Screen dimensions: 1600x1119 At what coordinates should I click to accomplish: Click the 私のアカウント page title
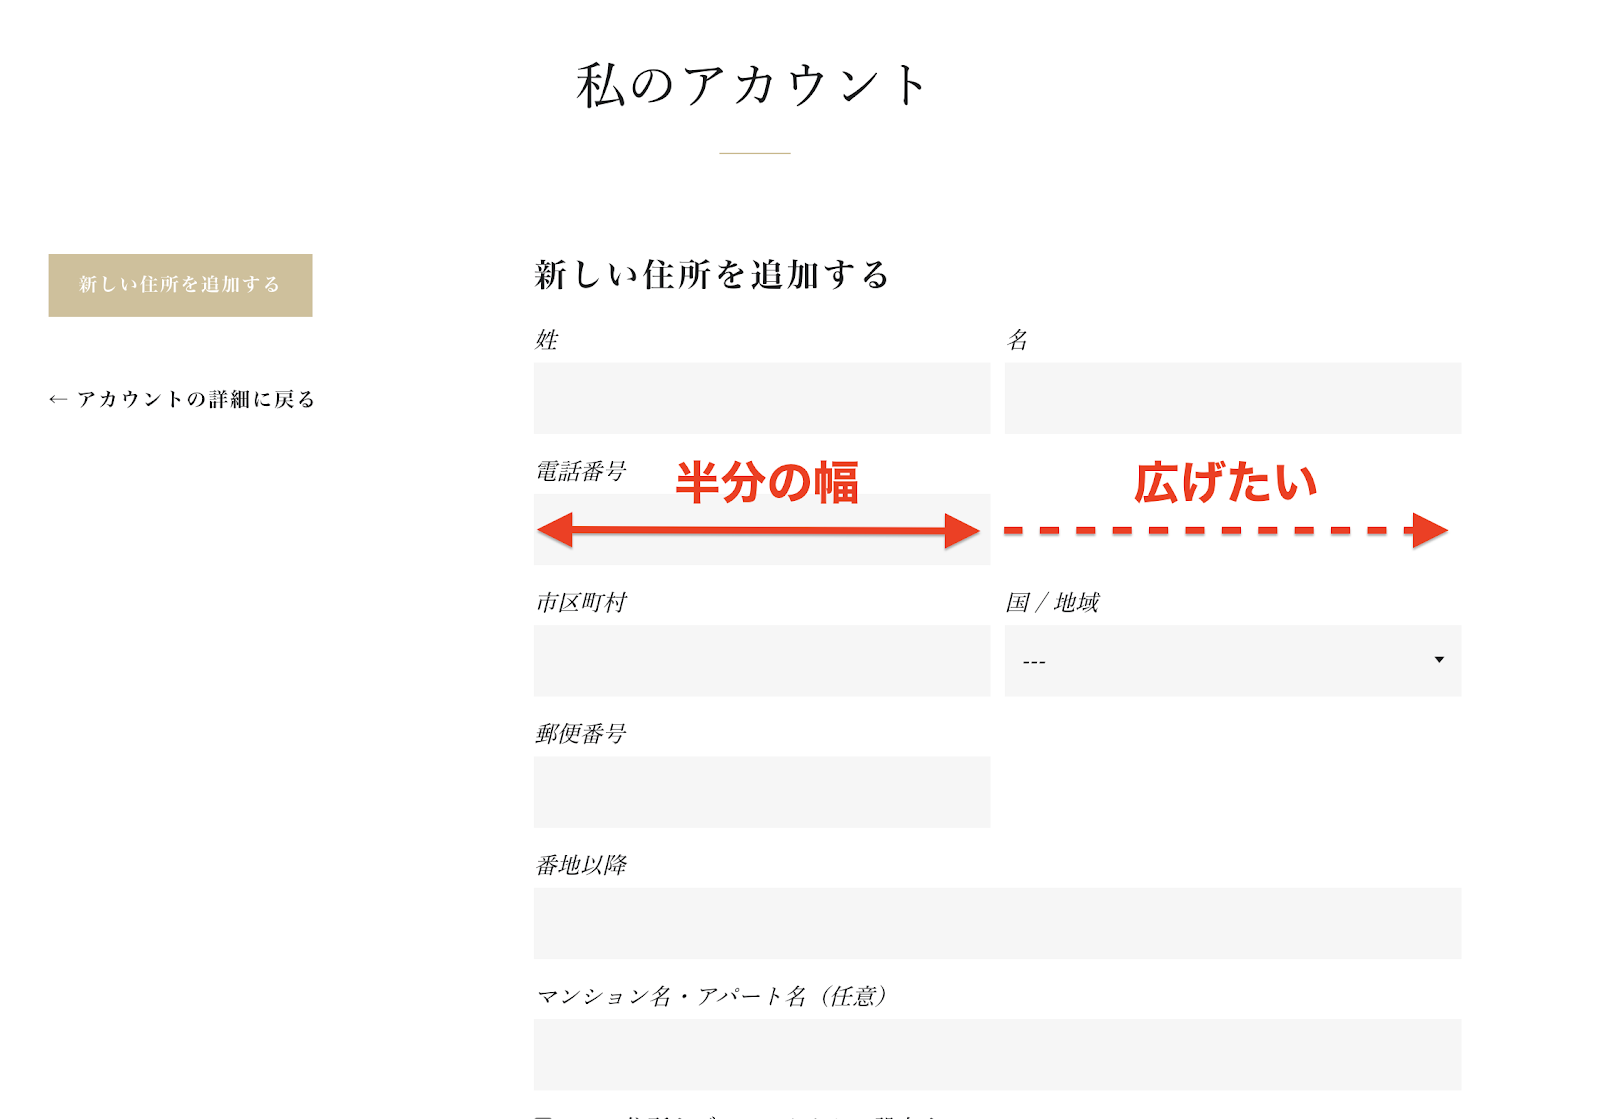(x=754, y=85)
